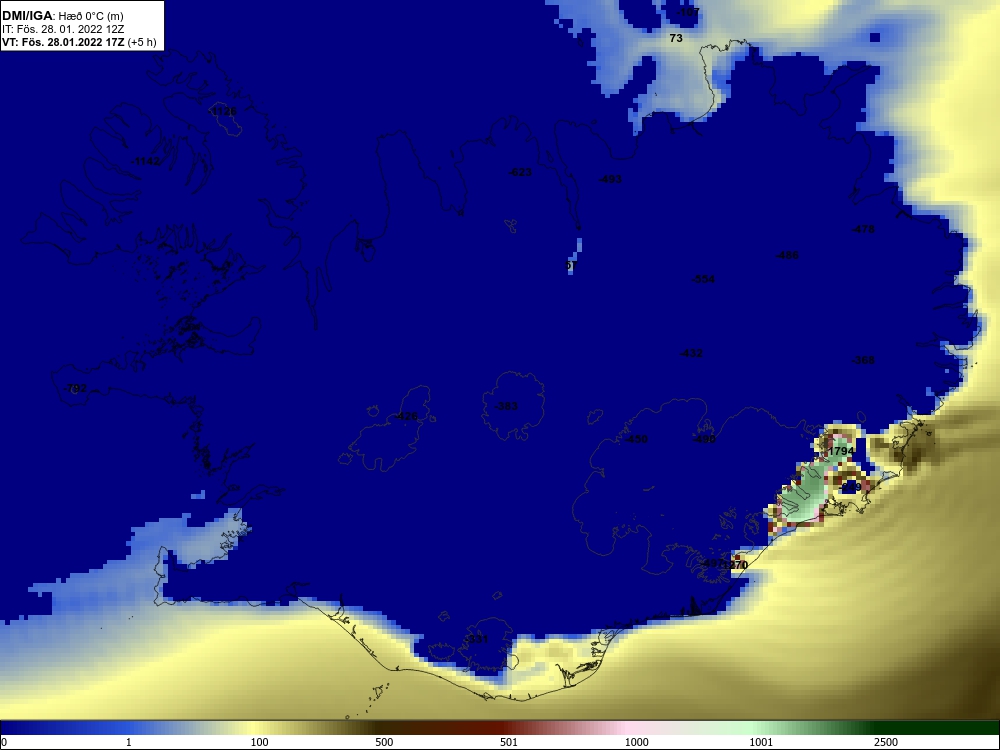
Task: Click the map value '-792'
Action: click(75, 388)
